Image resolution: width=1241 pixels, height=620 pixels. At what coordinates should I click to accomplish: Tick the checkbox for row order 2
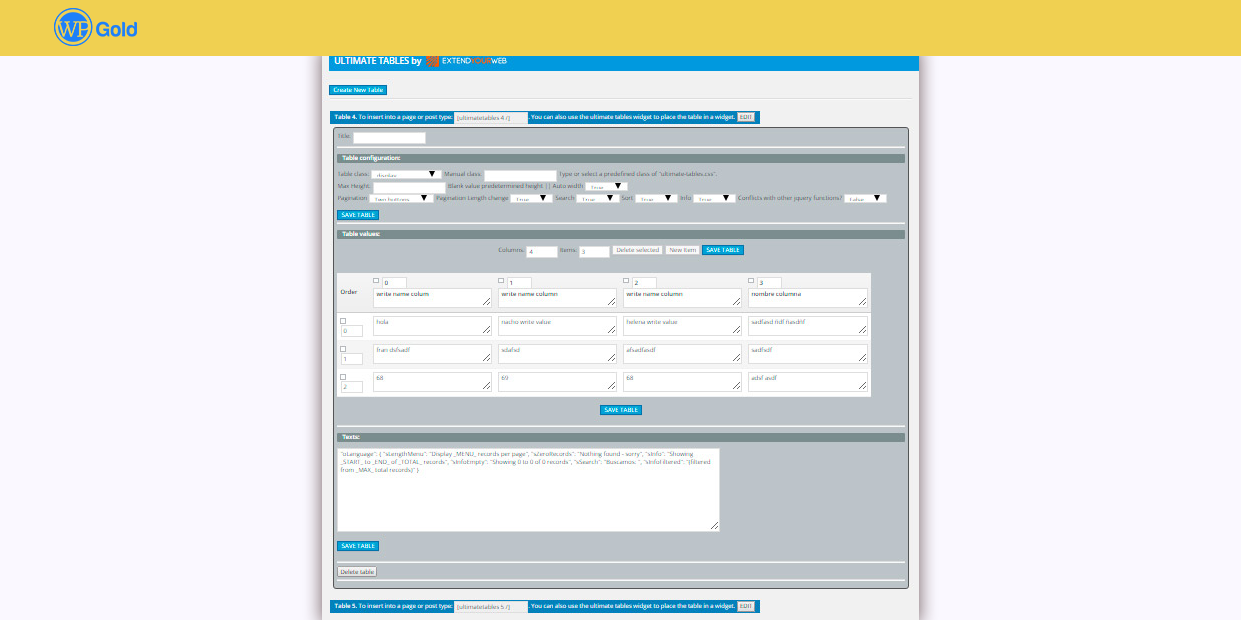pyautogui.click(x=343, y=377)
